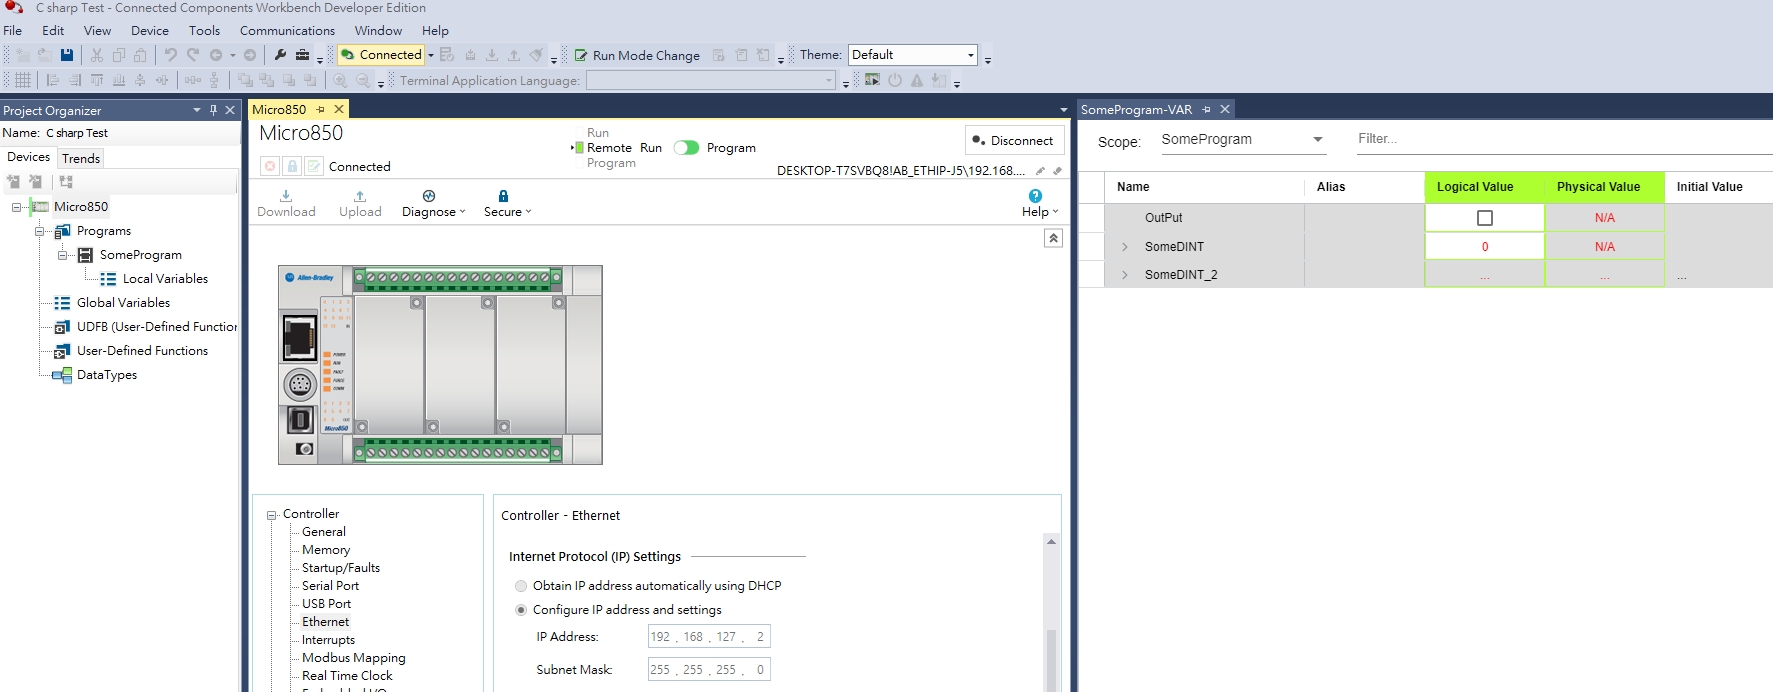This screenshot has width=1773, height=692.
Task: Click the Run Mode Change toolbar button
Action: [636, 55]
